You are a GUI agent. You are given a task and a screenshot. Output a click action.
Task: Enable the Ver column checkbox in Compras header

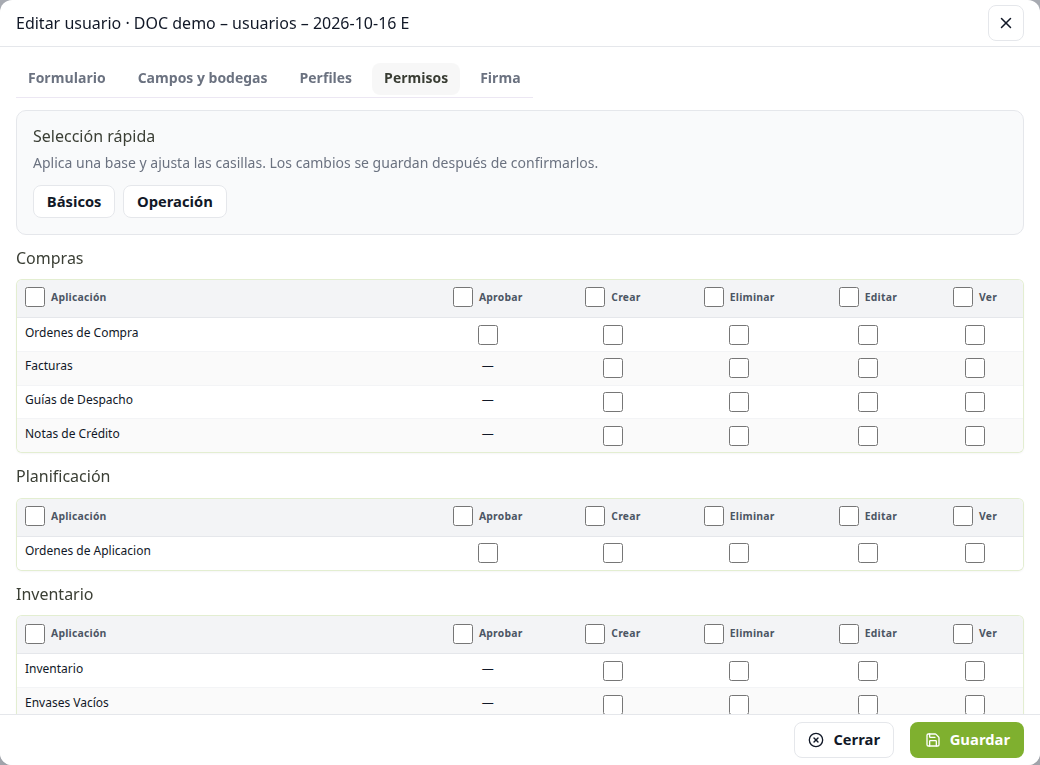pos(963,297)
